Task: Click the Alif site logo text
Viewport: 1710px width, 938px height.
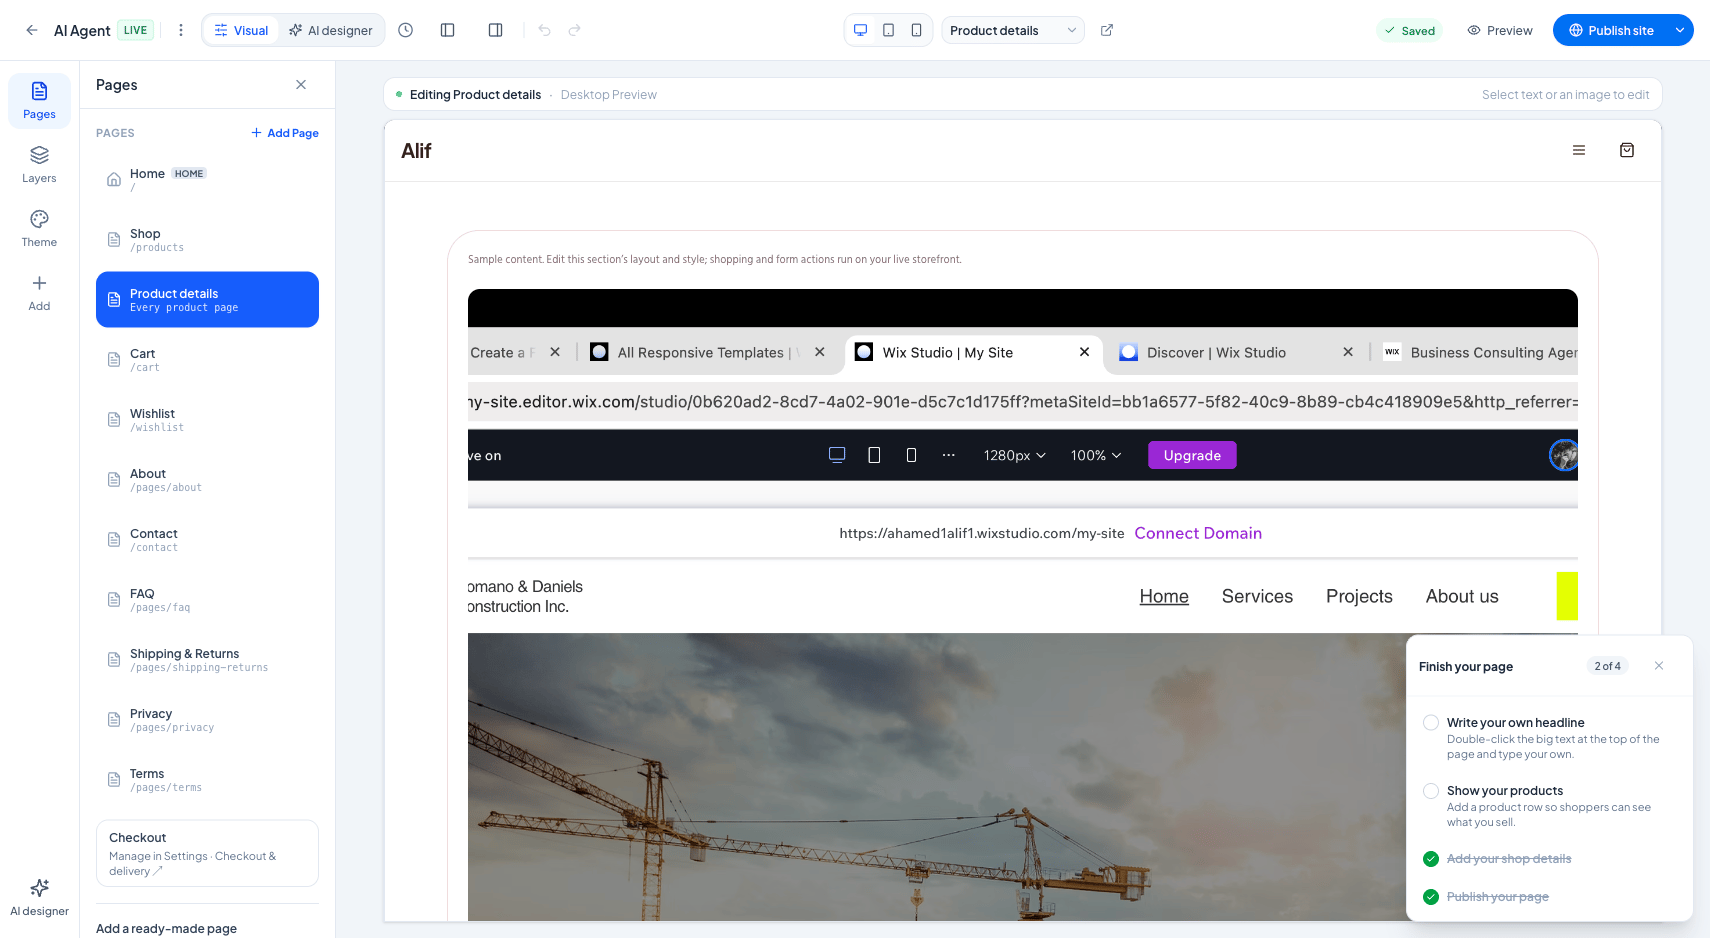Action: coord(416,151)
